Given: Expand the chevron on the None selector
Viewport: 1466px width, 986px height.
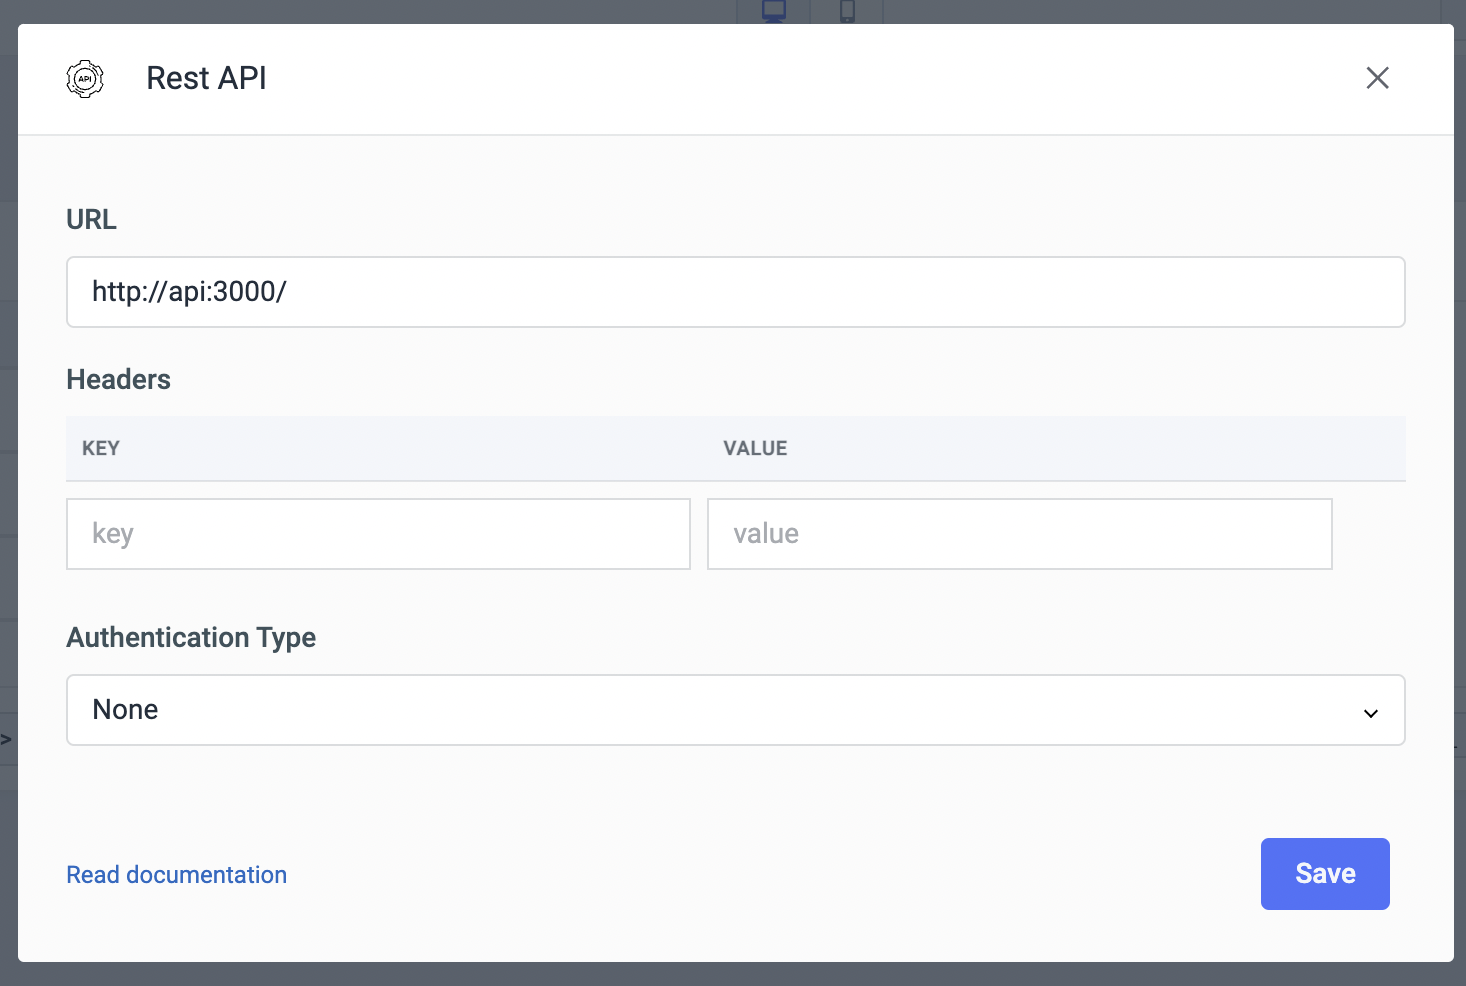Looking at the screenshot, I should pos(1369,712).
